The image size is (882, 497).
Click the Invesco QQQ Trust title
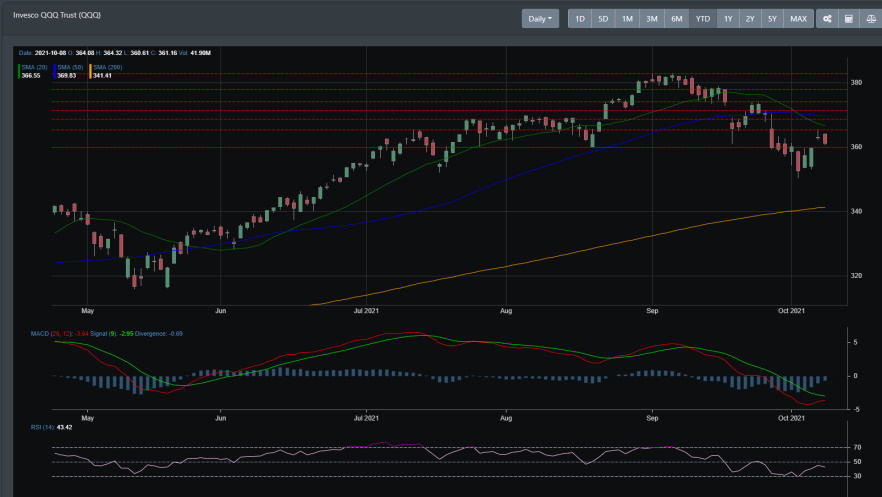pyautogui.click(x=57, y=15)
